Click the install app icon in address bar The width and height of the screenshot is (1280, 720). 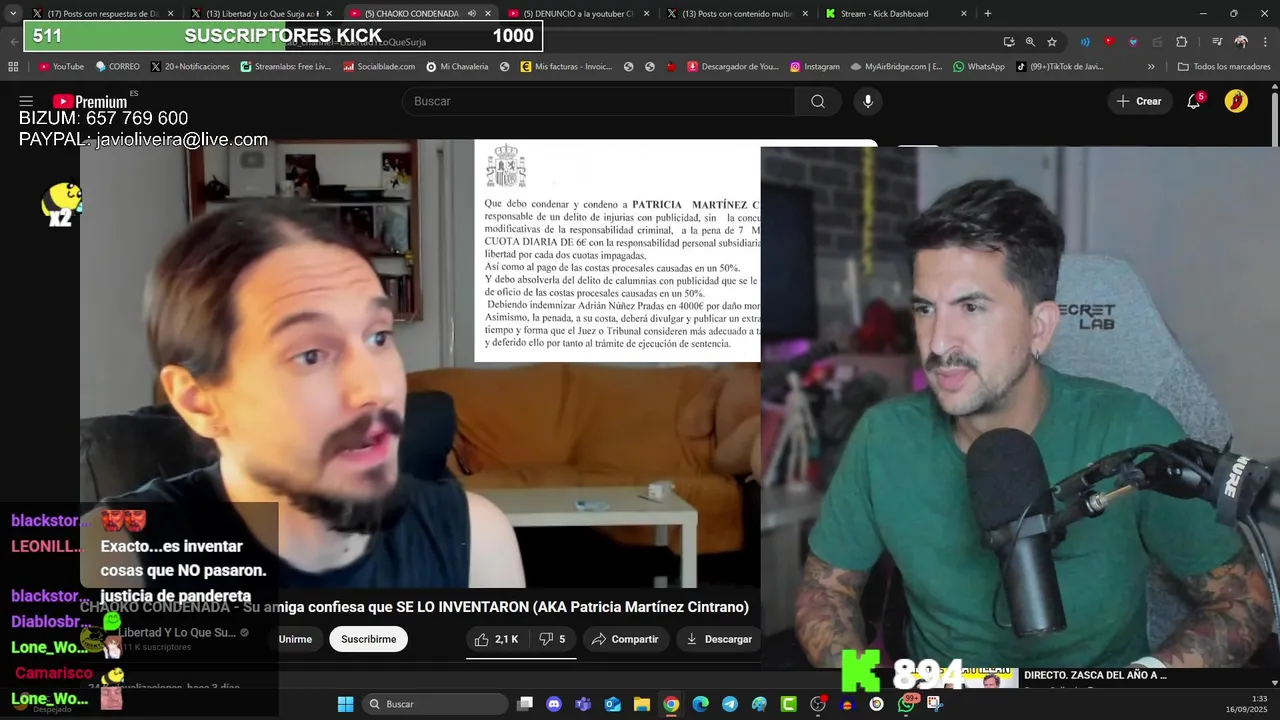click(x=1009, y=42)
